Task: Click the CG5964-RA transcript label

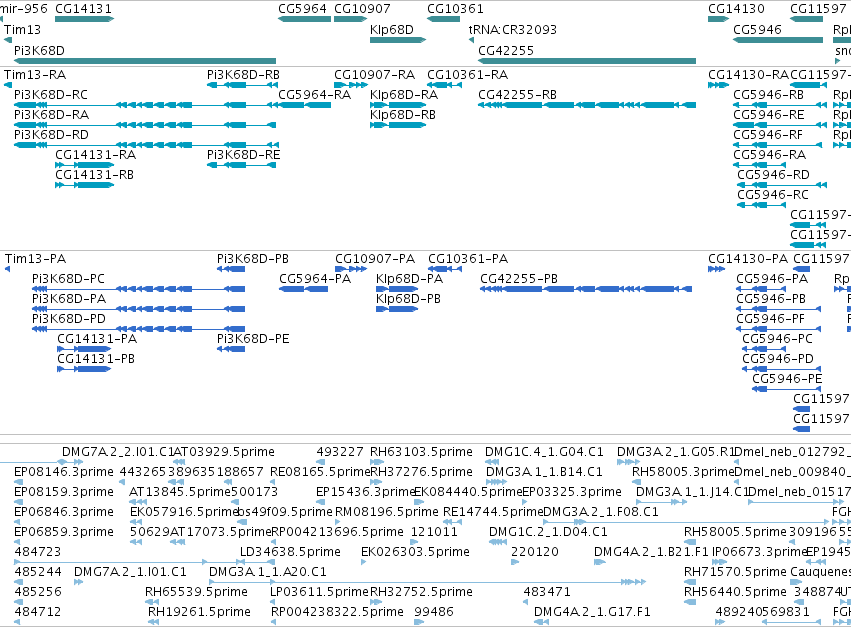Action: tap(315, 95)
